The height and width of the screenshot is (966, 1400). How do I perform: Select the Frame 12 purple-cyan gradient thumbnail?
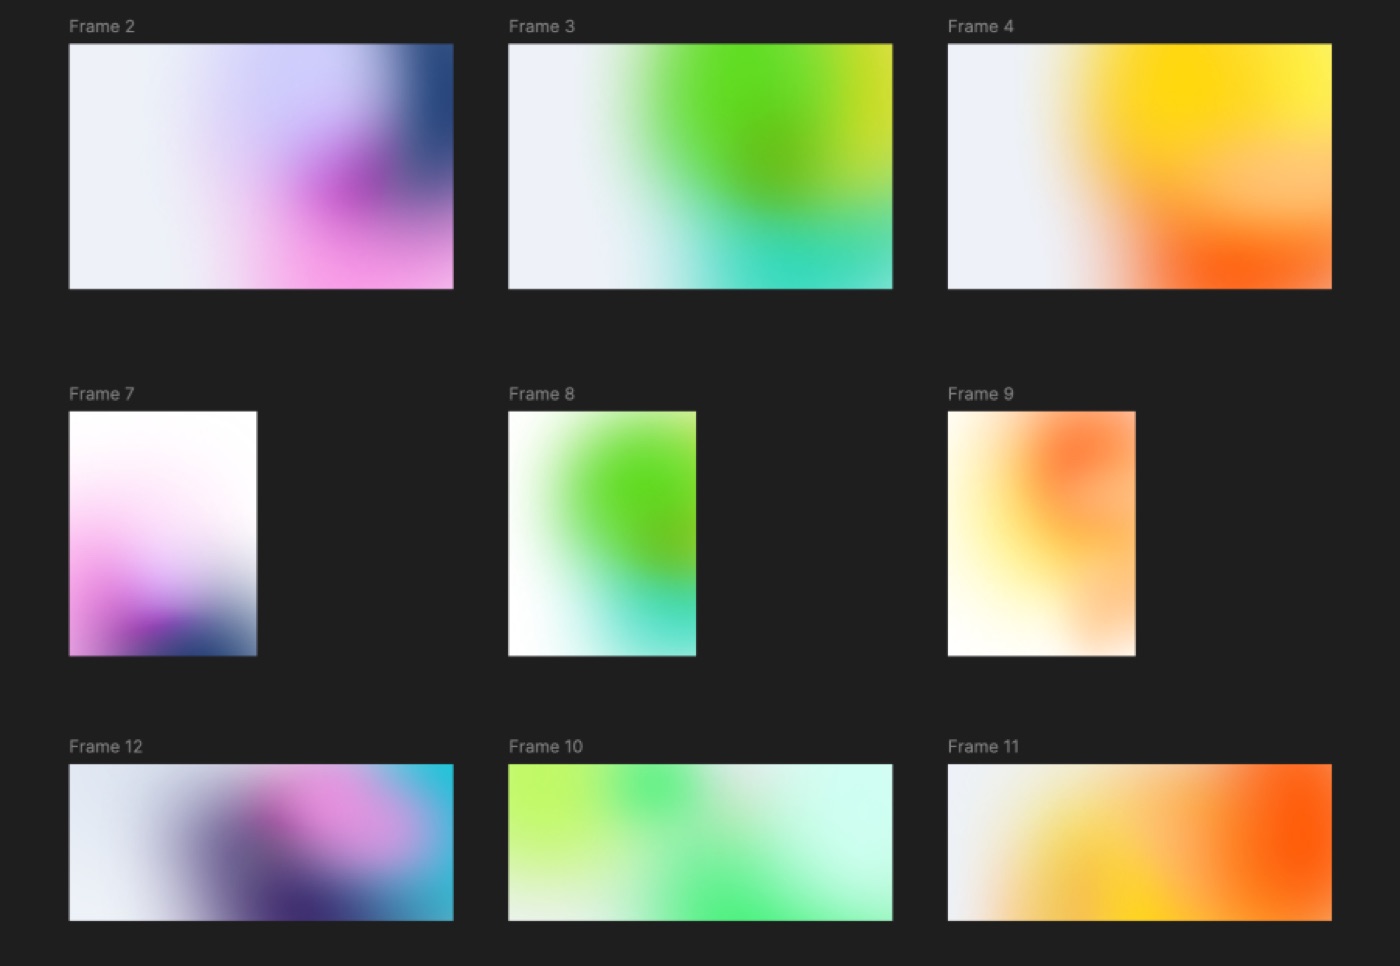coord(261,842)
